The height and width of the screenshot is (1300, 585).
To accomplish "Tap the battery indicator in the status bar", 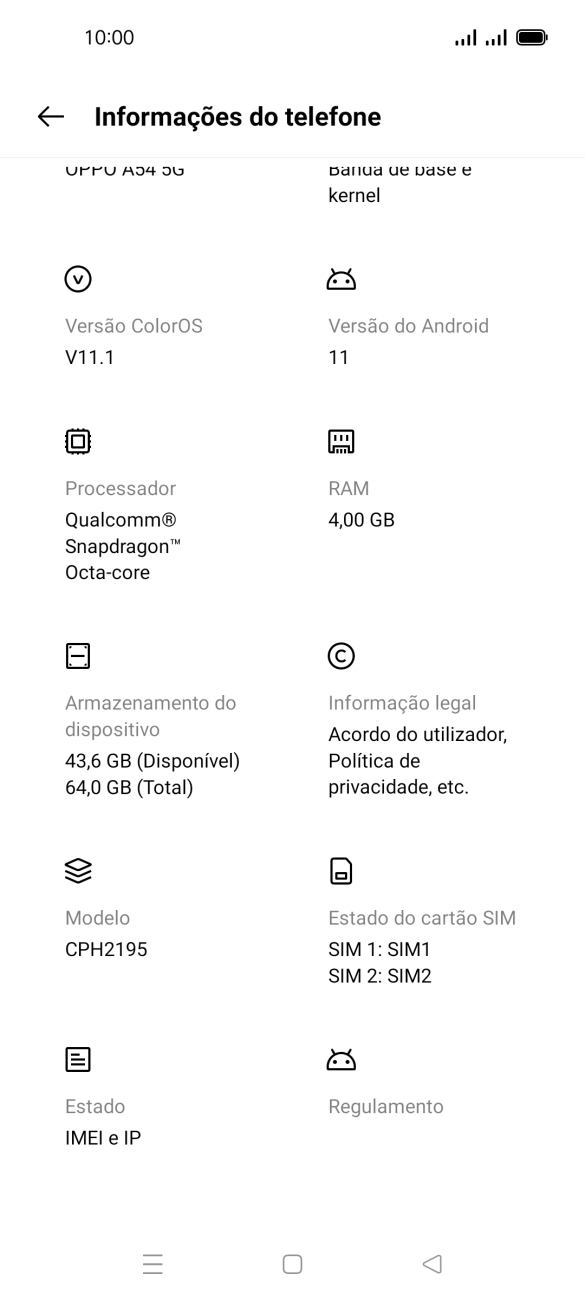I will (x=530, y=37).
